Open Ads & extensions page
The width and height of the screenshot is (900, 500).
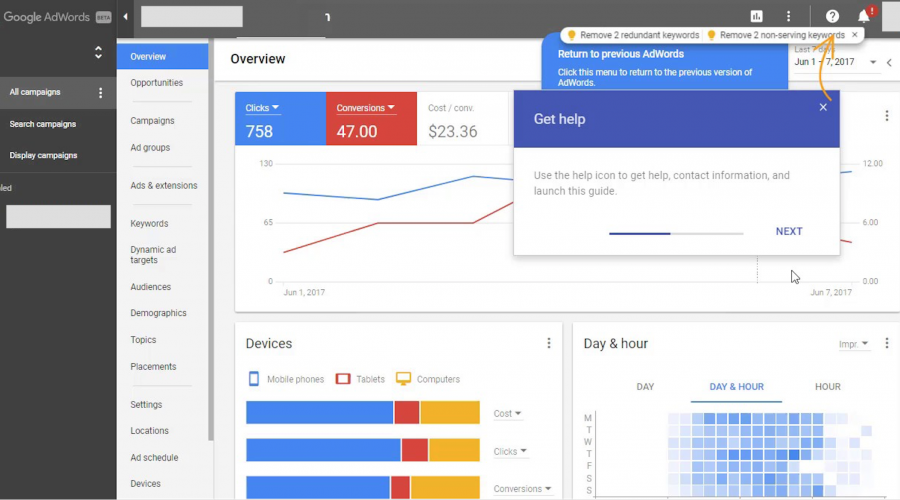(x=164, y=185)
